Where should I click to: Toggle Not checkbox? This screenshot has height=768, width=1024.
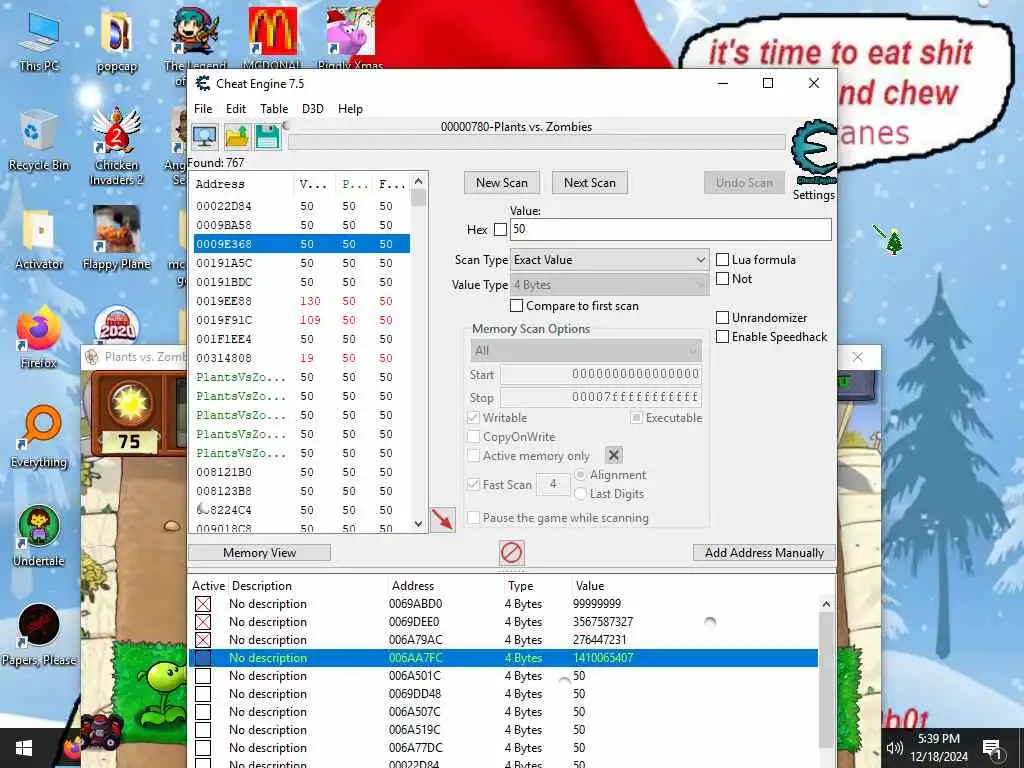tap(722, 278)
